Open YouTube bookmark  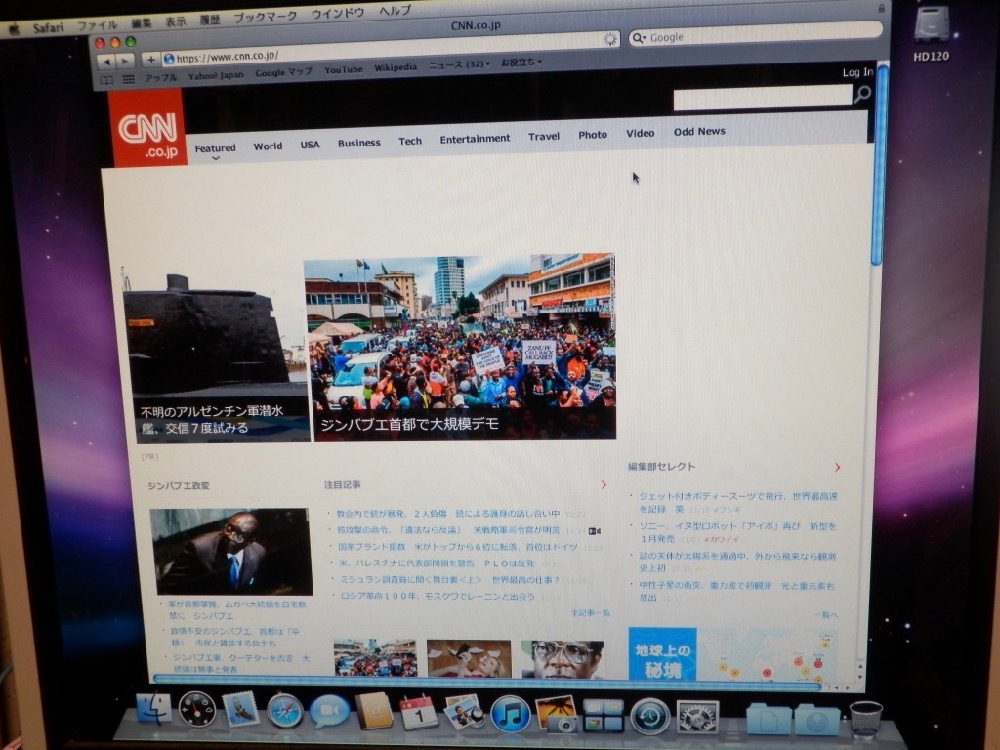click(343, 70)
